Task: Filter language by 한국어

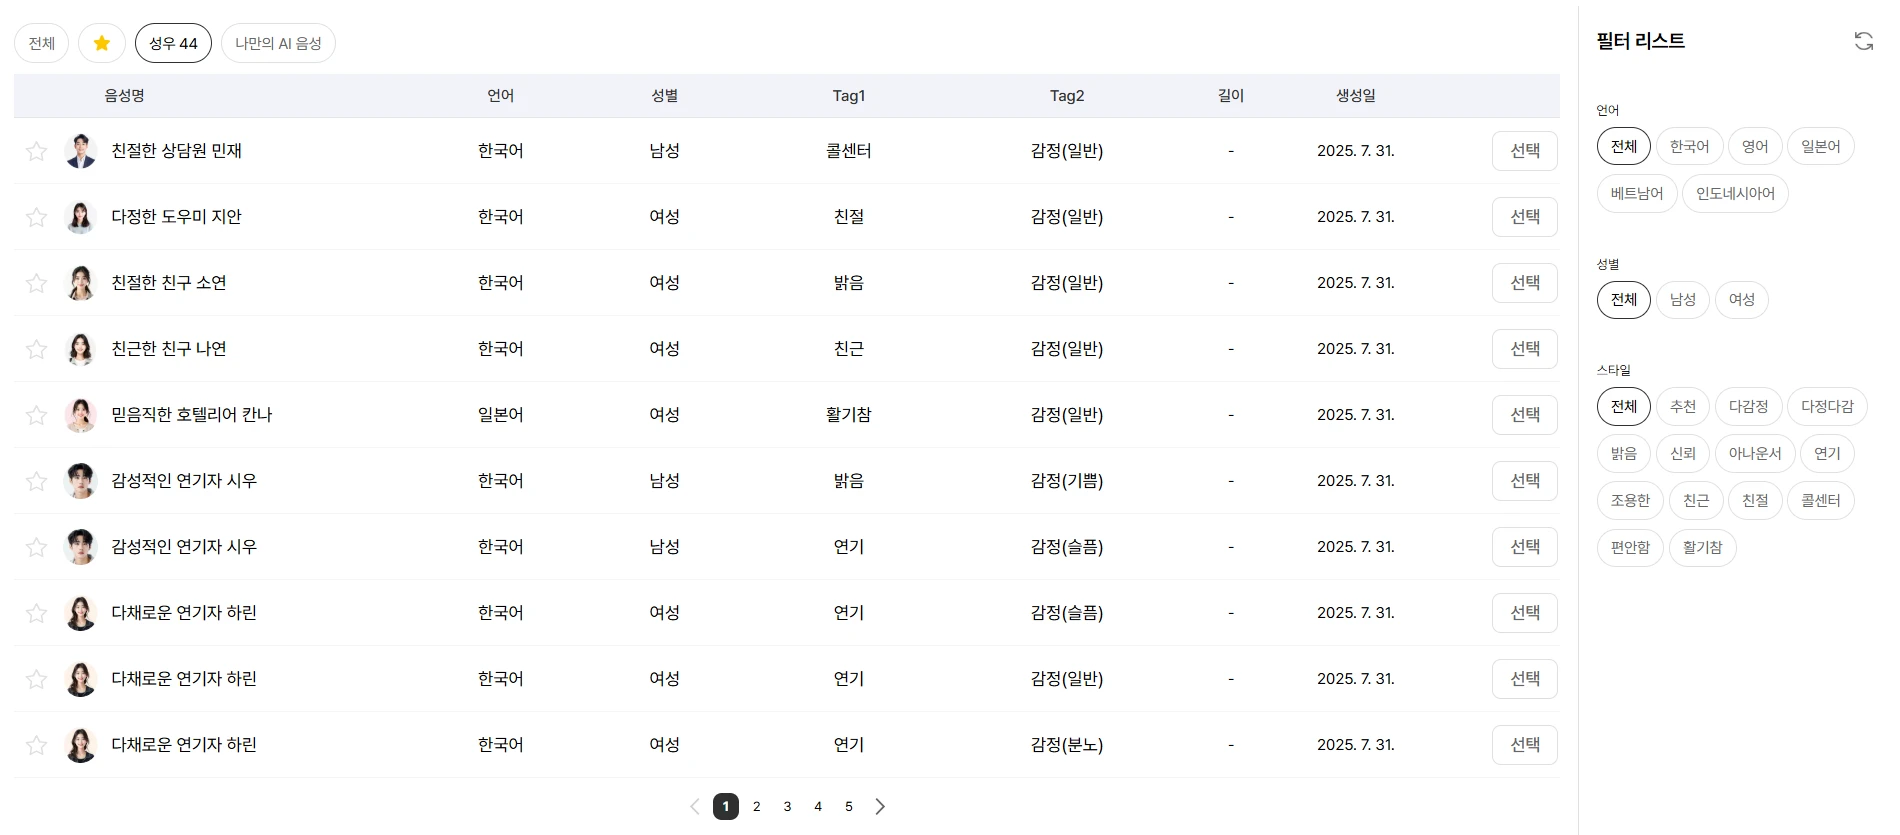Action: coord(1689,146)
